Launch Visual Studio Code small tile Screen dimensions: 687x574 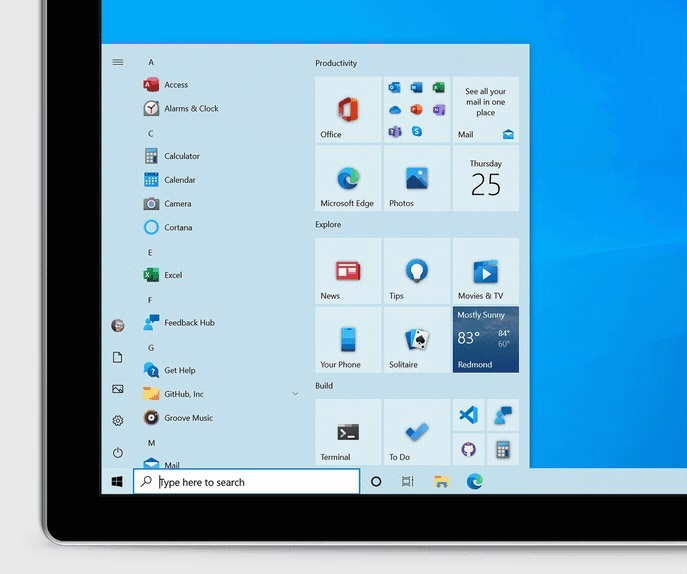(x=469, y=415)
